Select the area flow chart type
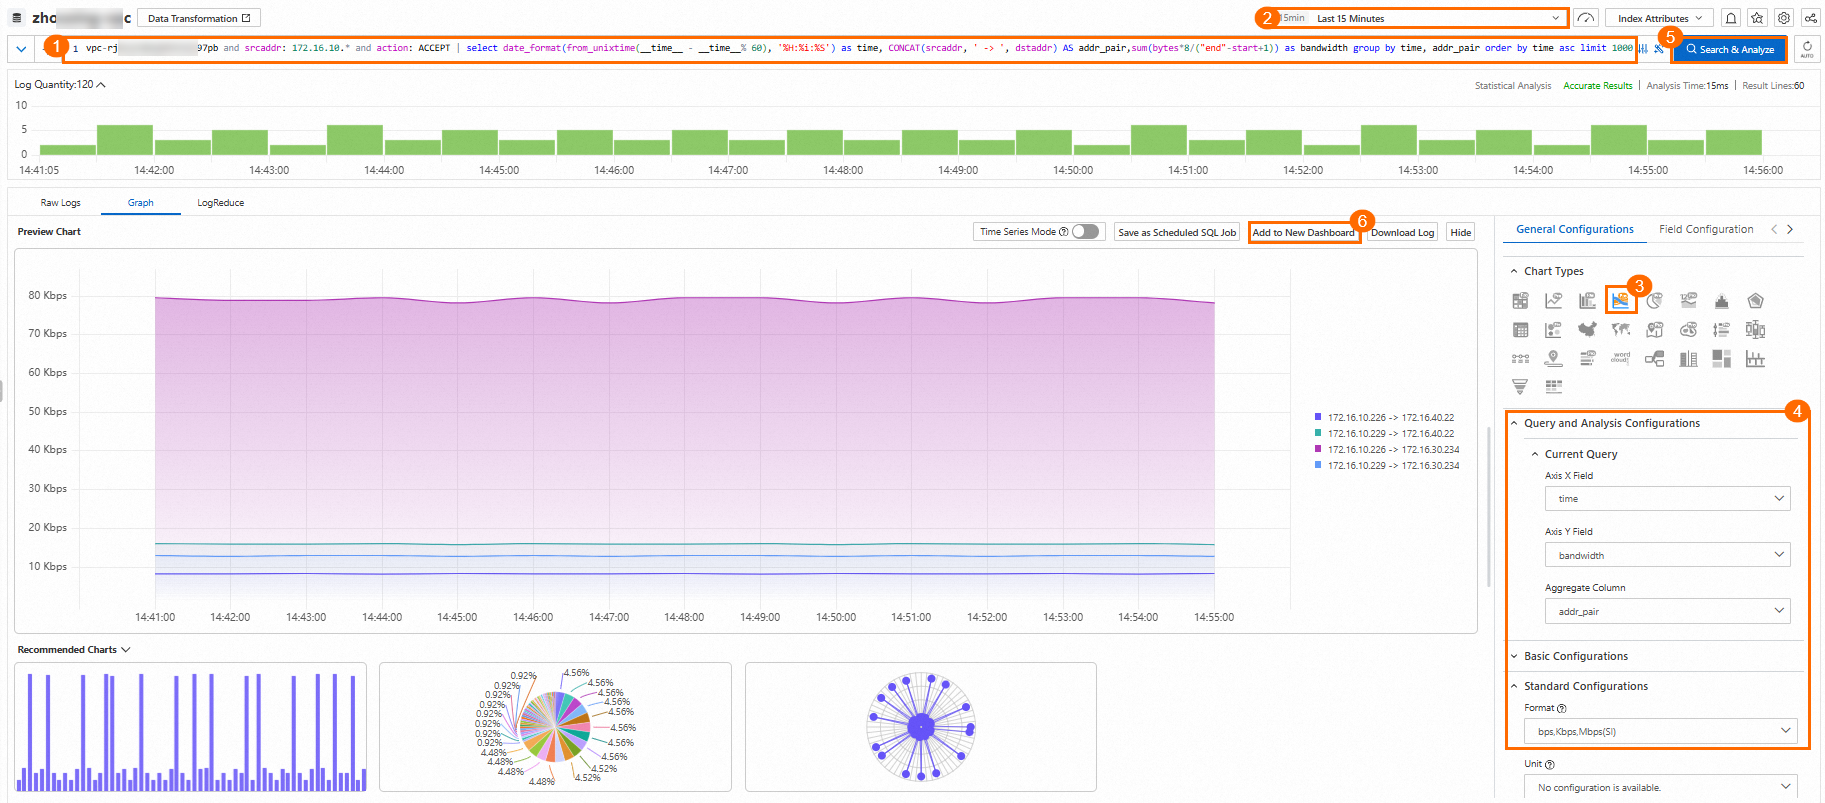This screenshot has height=803, width=1825. 1620,300
